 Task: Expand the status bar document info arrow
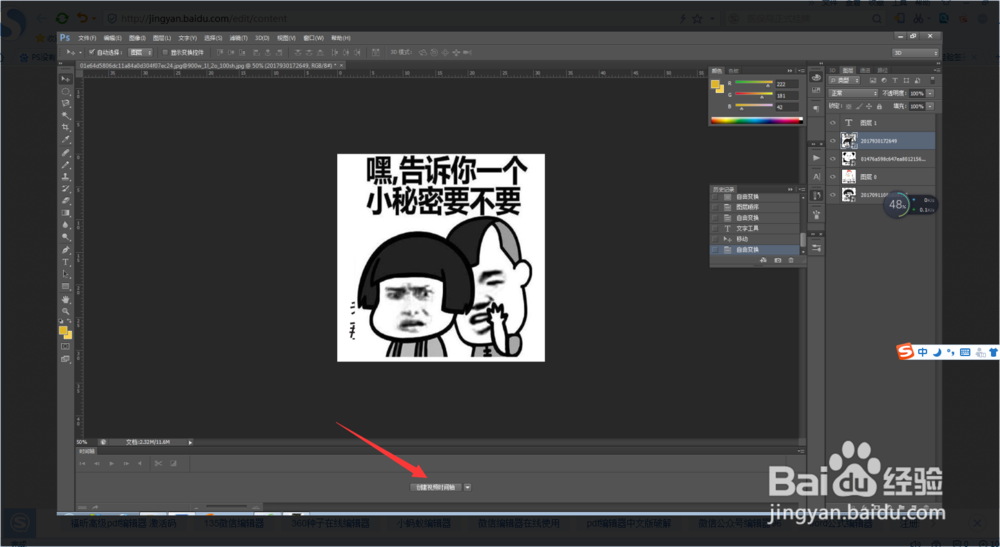(x=190, y=442)
